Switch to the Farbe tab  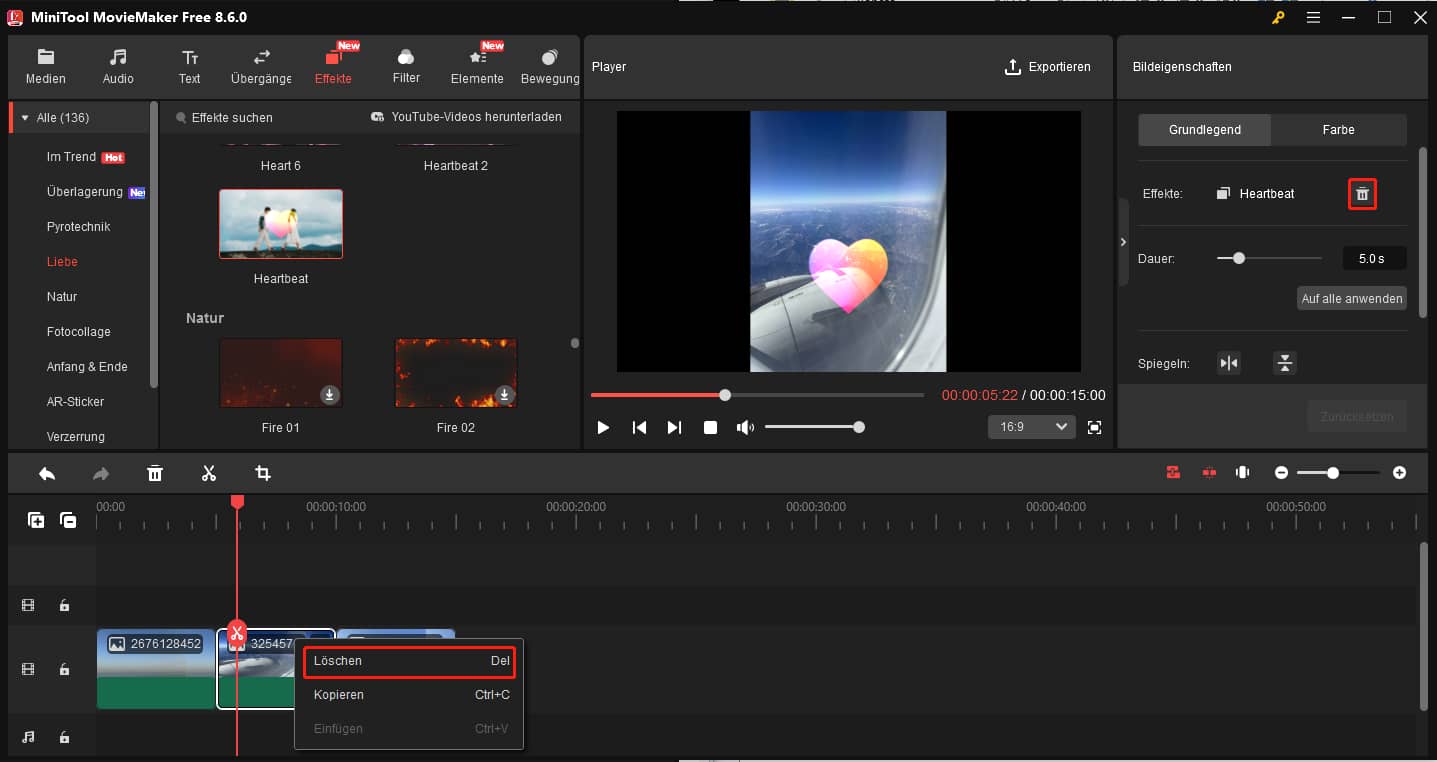(x=1338, y=129)
